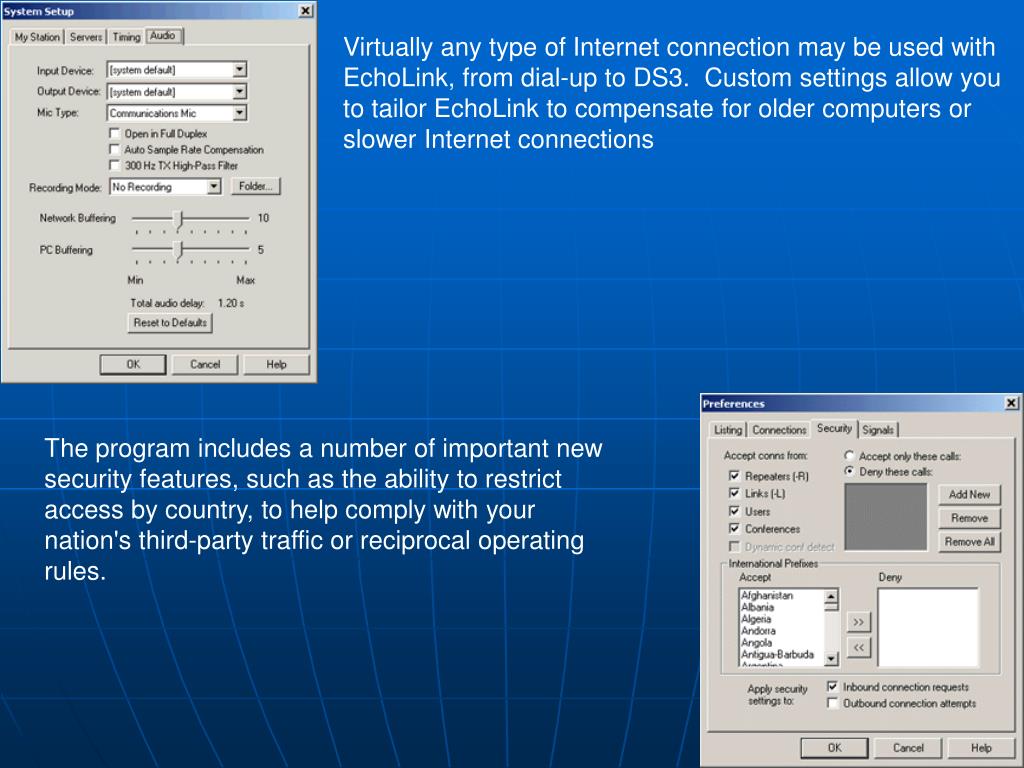
Task: Open Help from Preferences dialog
Action: coord(981,748)
